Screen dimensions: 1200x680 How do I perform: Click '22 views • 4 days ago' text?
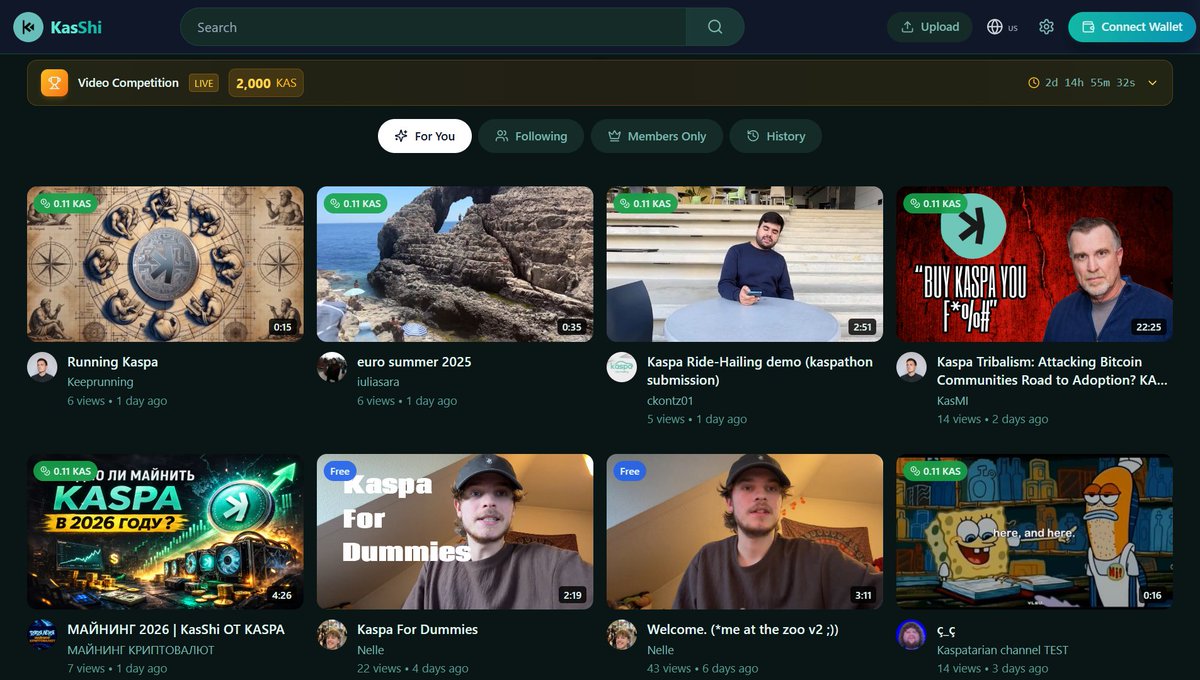click(412, 669)
